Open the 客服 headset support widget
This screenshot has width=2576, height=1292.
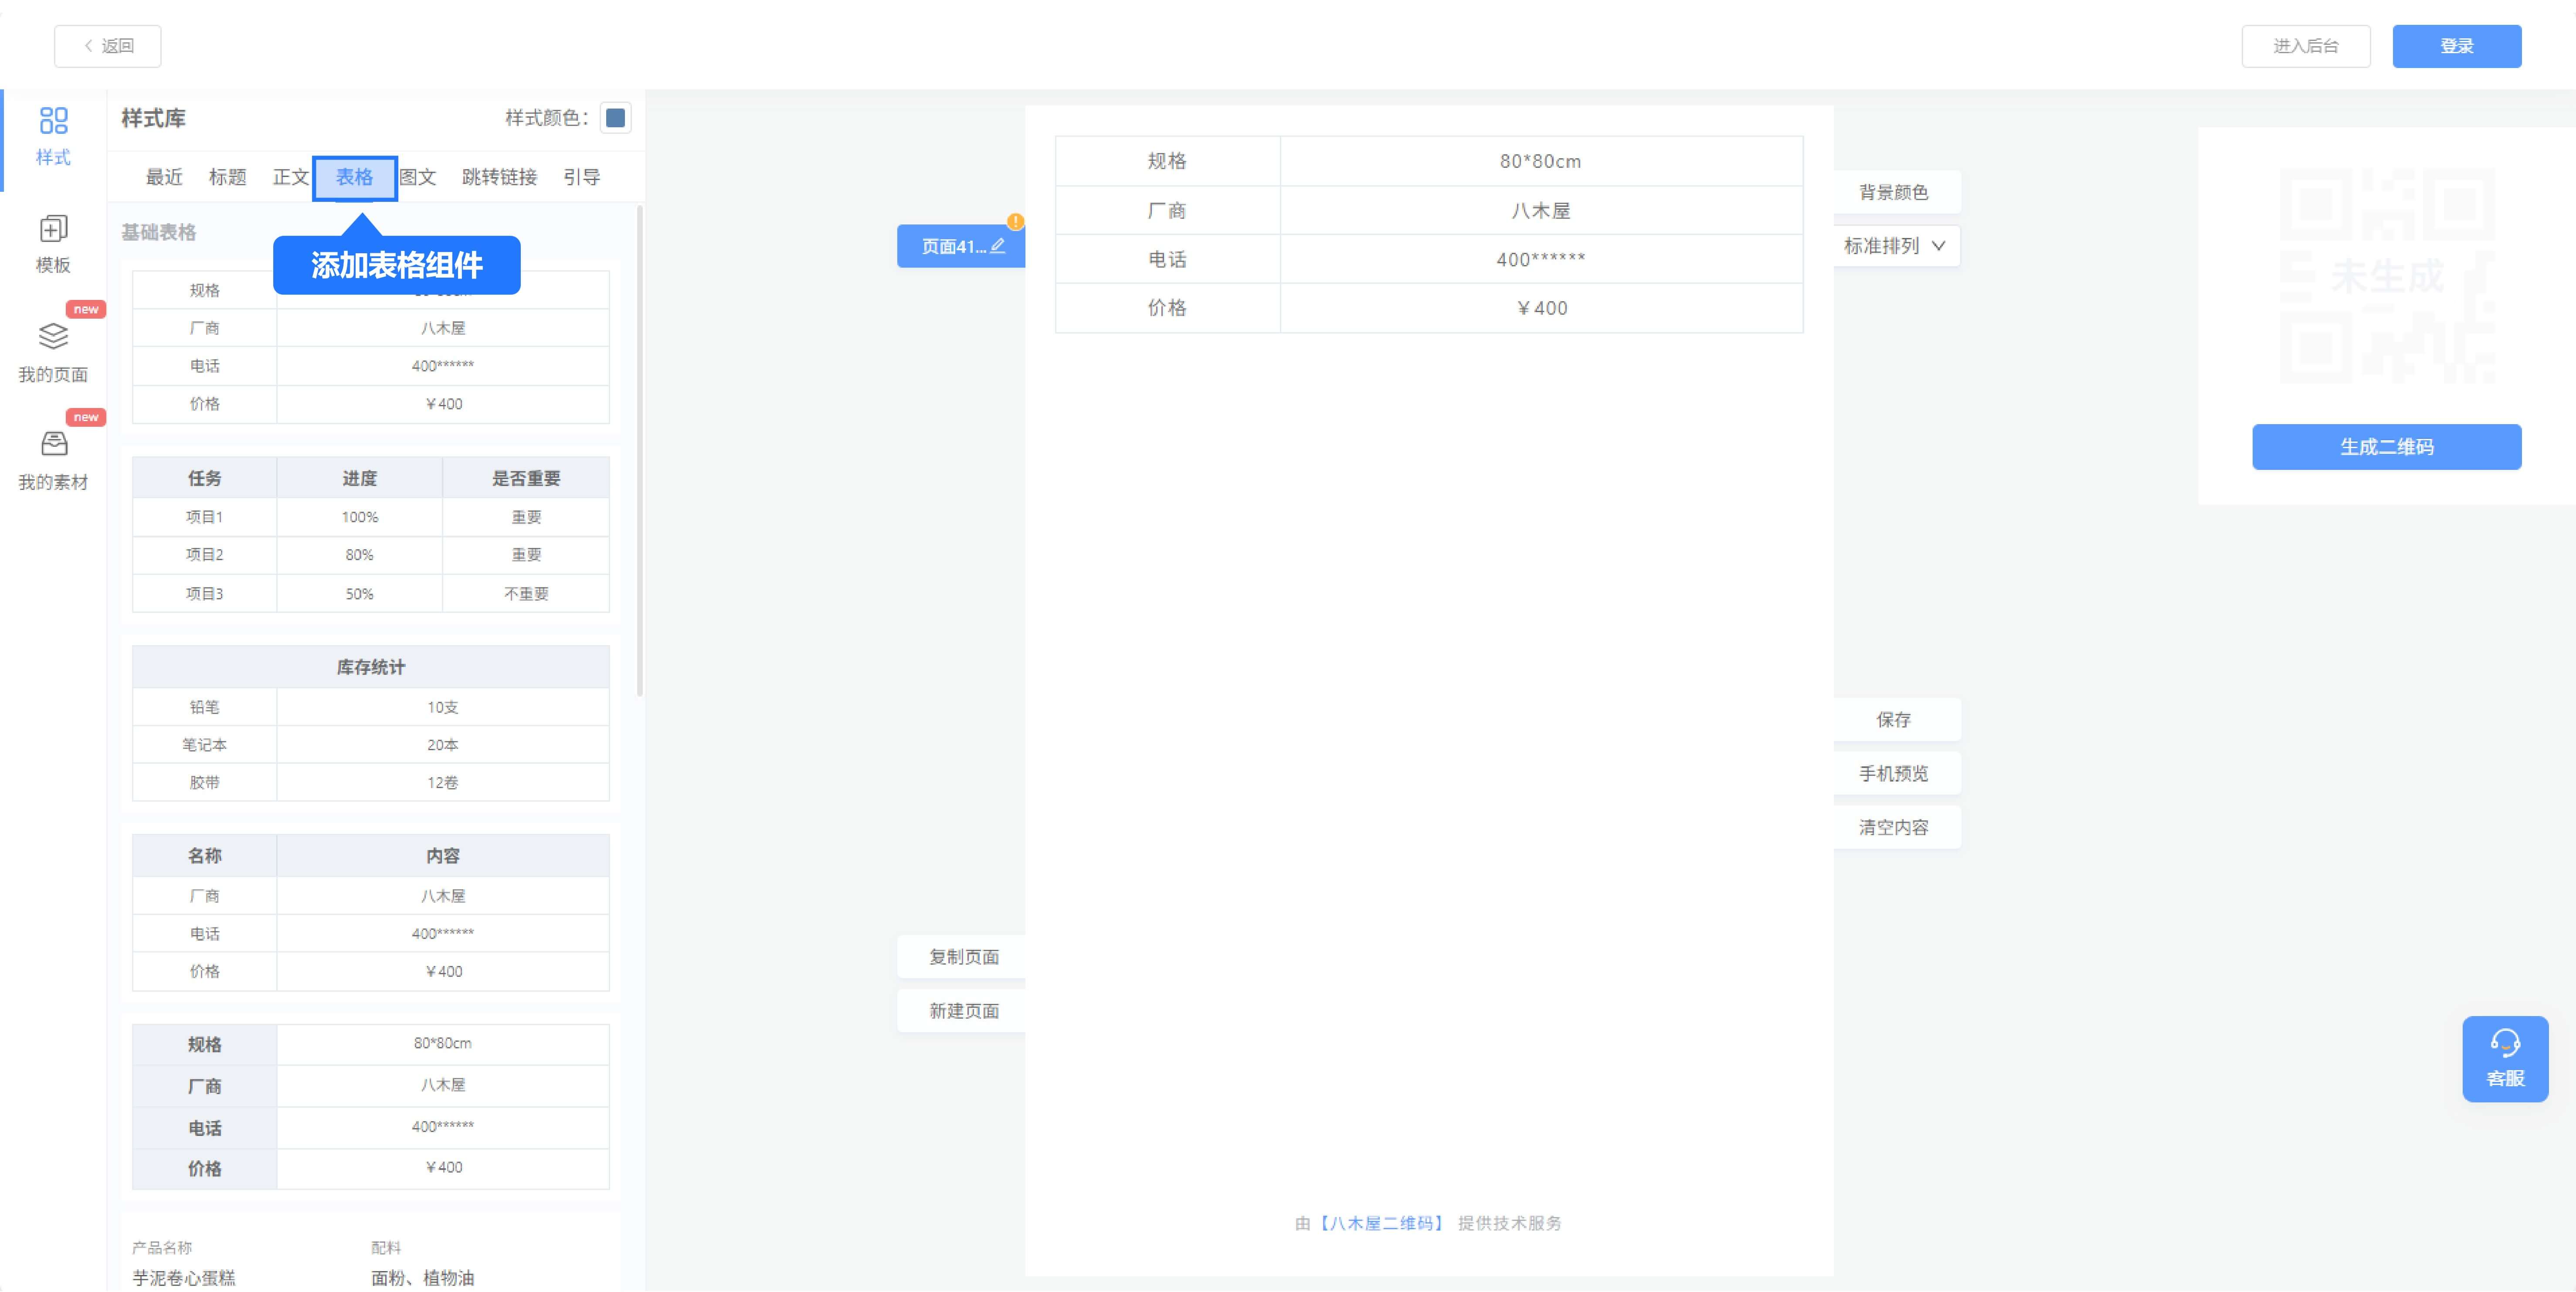tap(2504, 1058)
